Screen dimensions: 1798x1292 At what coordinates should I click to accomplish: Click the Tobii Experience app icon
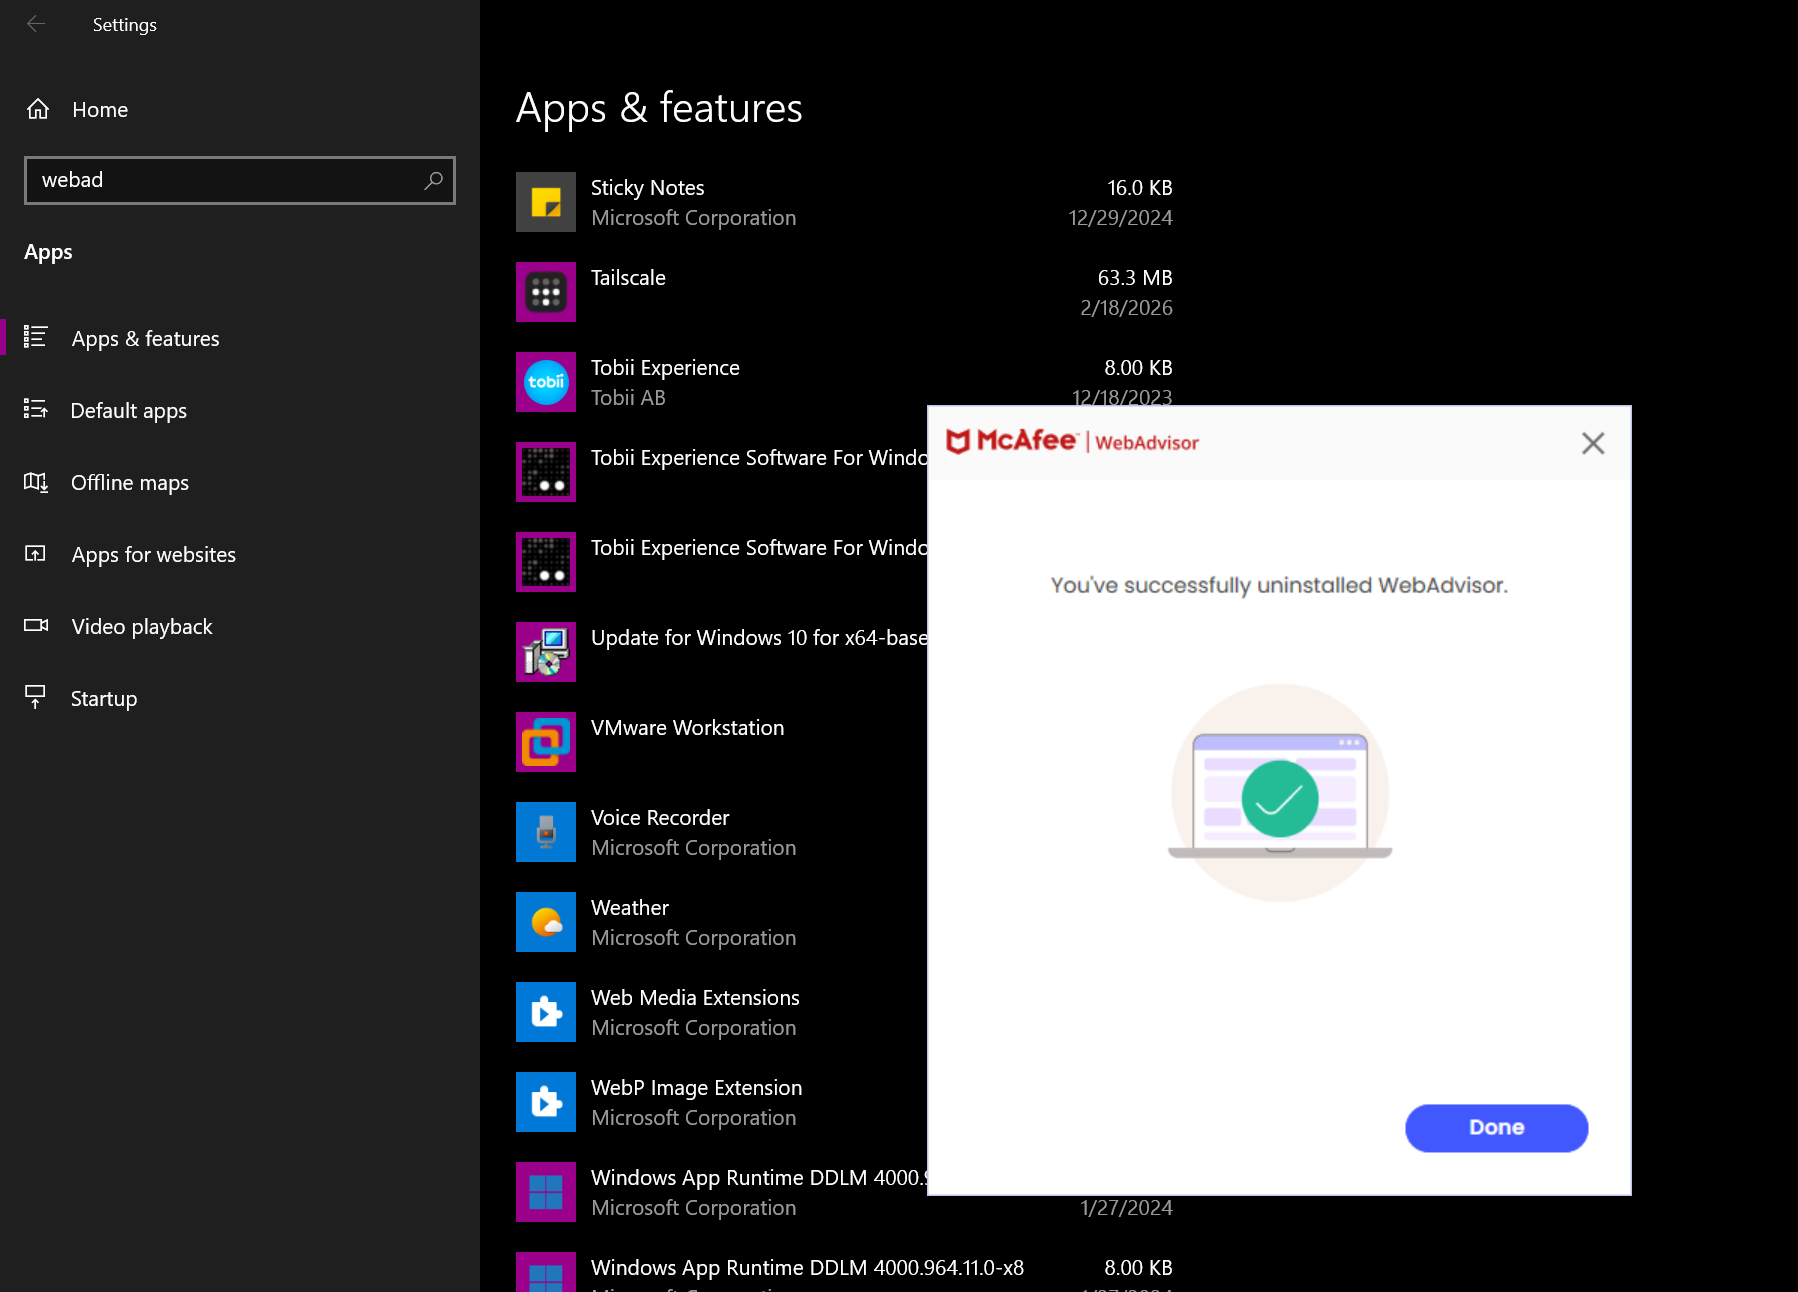pyautogui.click(x=545, y=381)
